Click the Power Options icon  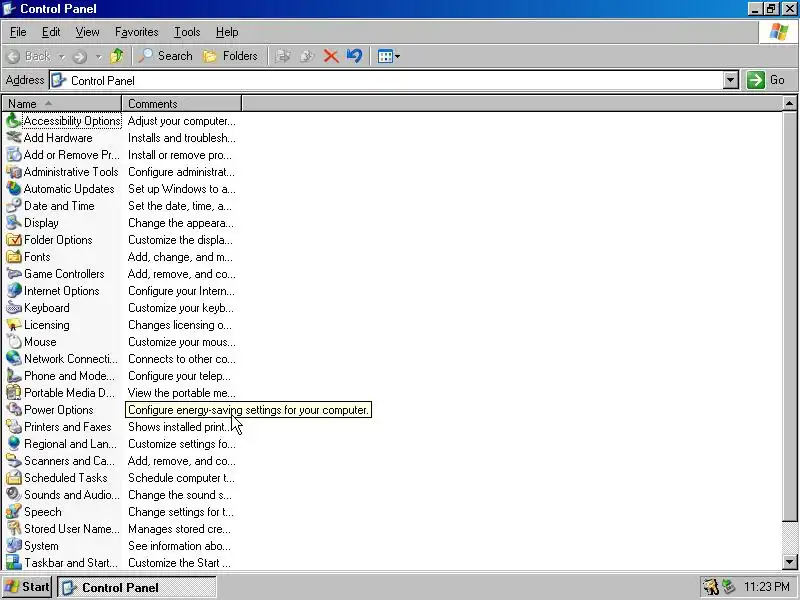(13, 410)
